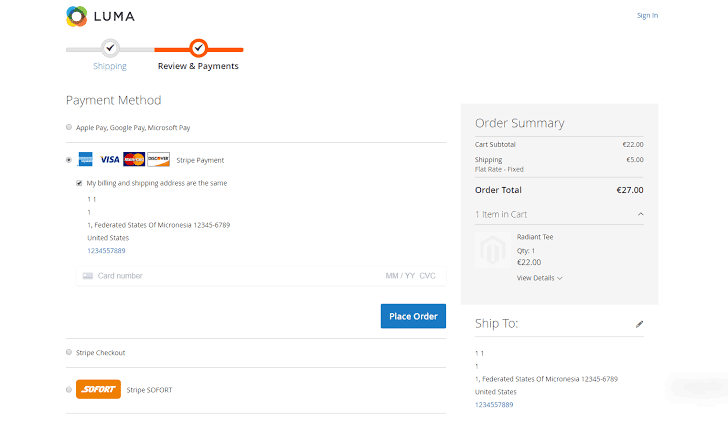Click the Stripe Checkout label text
Image resolution: width=728 pixels, height=421 pixels.
(101, 353)
